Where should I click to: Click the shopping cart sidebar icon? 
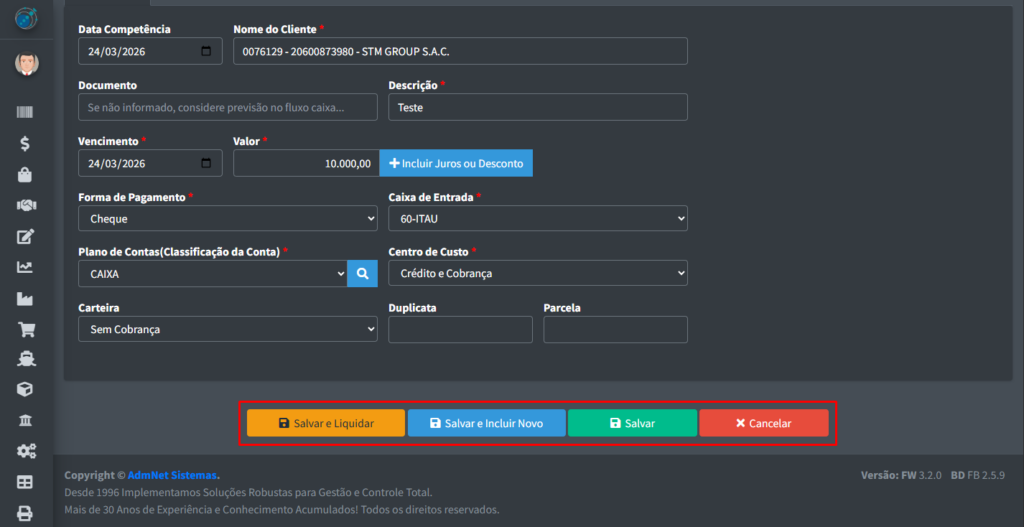click(25, 329)
